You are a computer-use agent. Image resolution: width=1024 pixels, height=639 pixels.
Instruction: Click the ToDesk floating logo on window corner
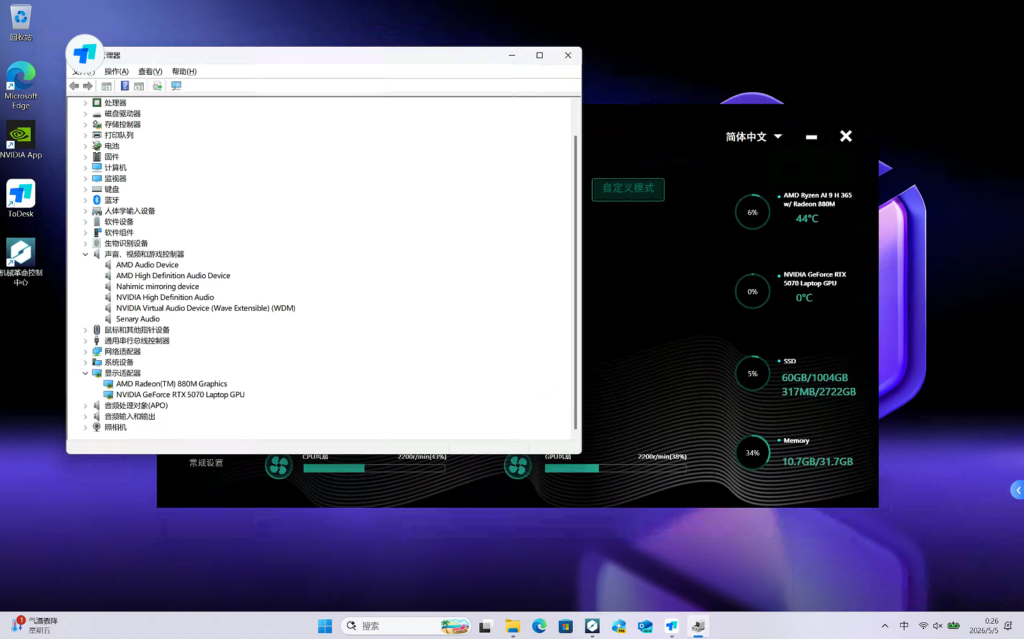coord(85,54)
